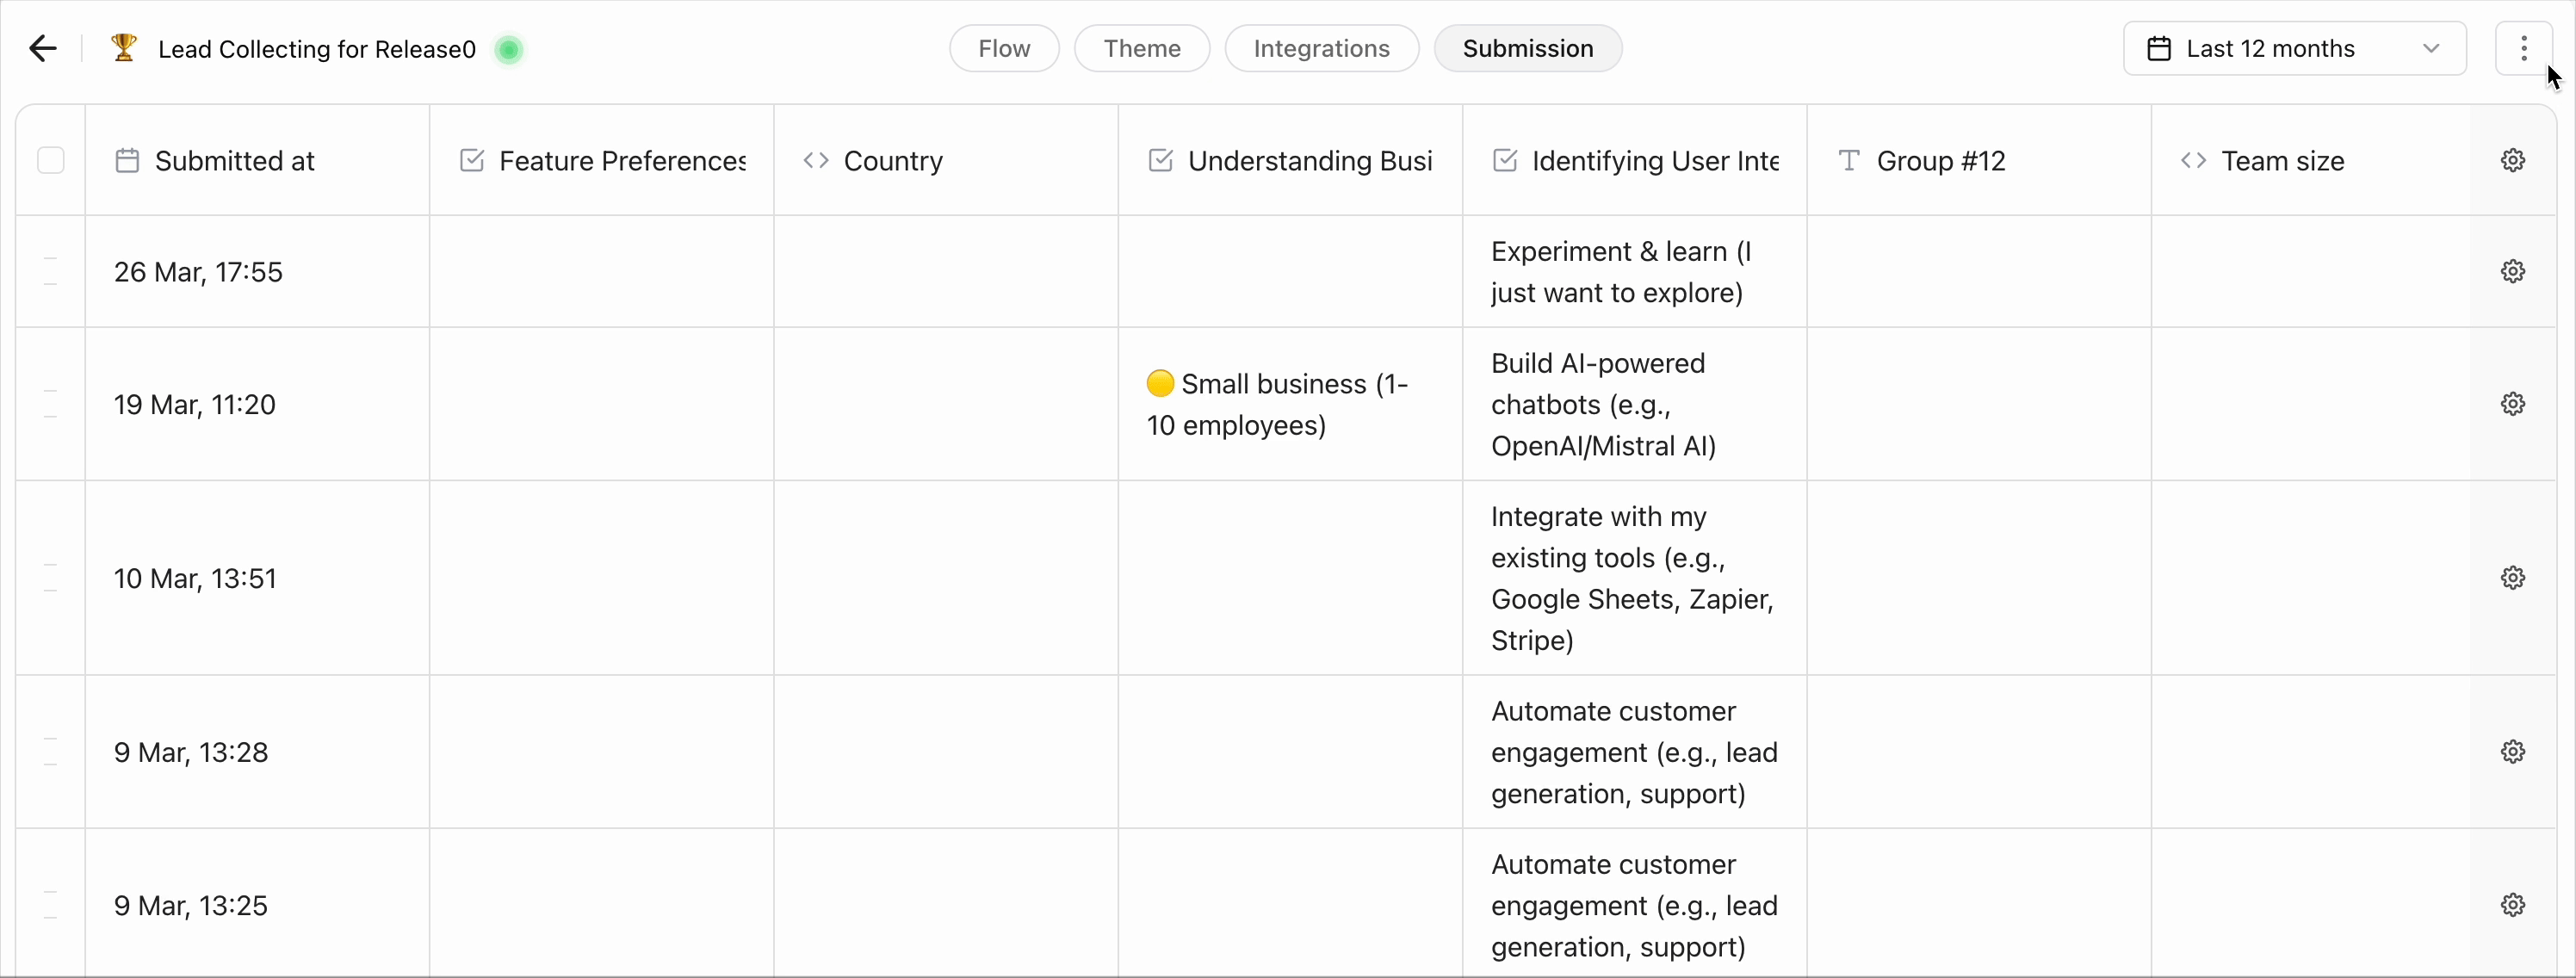
Task: Click gear icon in table header
Action: click(2513, 161)
